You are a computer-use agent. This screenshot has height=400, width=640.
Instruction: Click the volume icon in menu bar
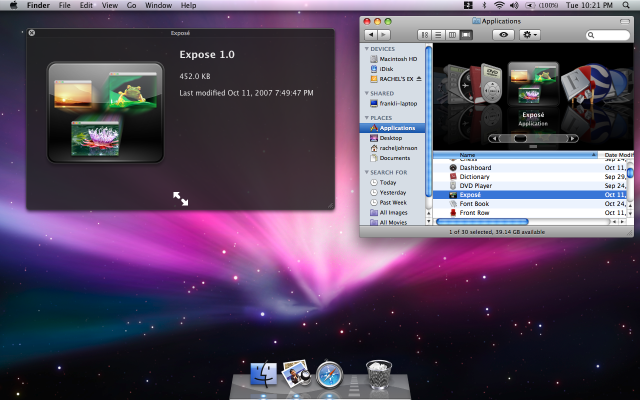pyautogui.click(x=514, y=5)
